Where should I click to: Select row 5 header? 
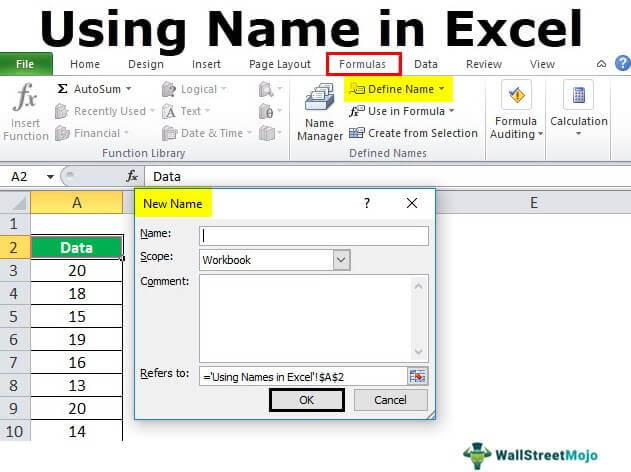pyautogui.click(x=15, y=316)
